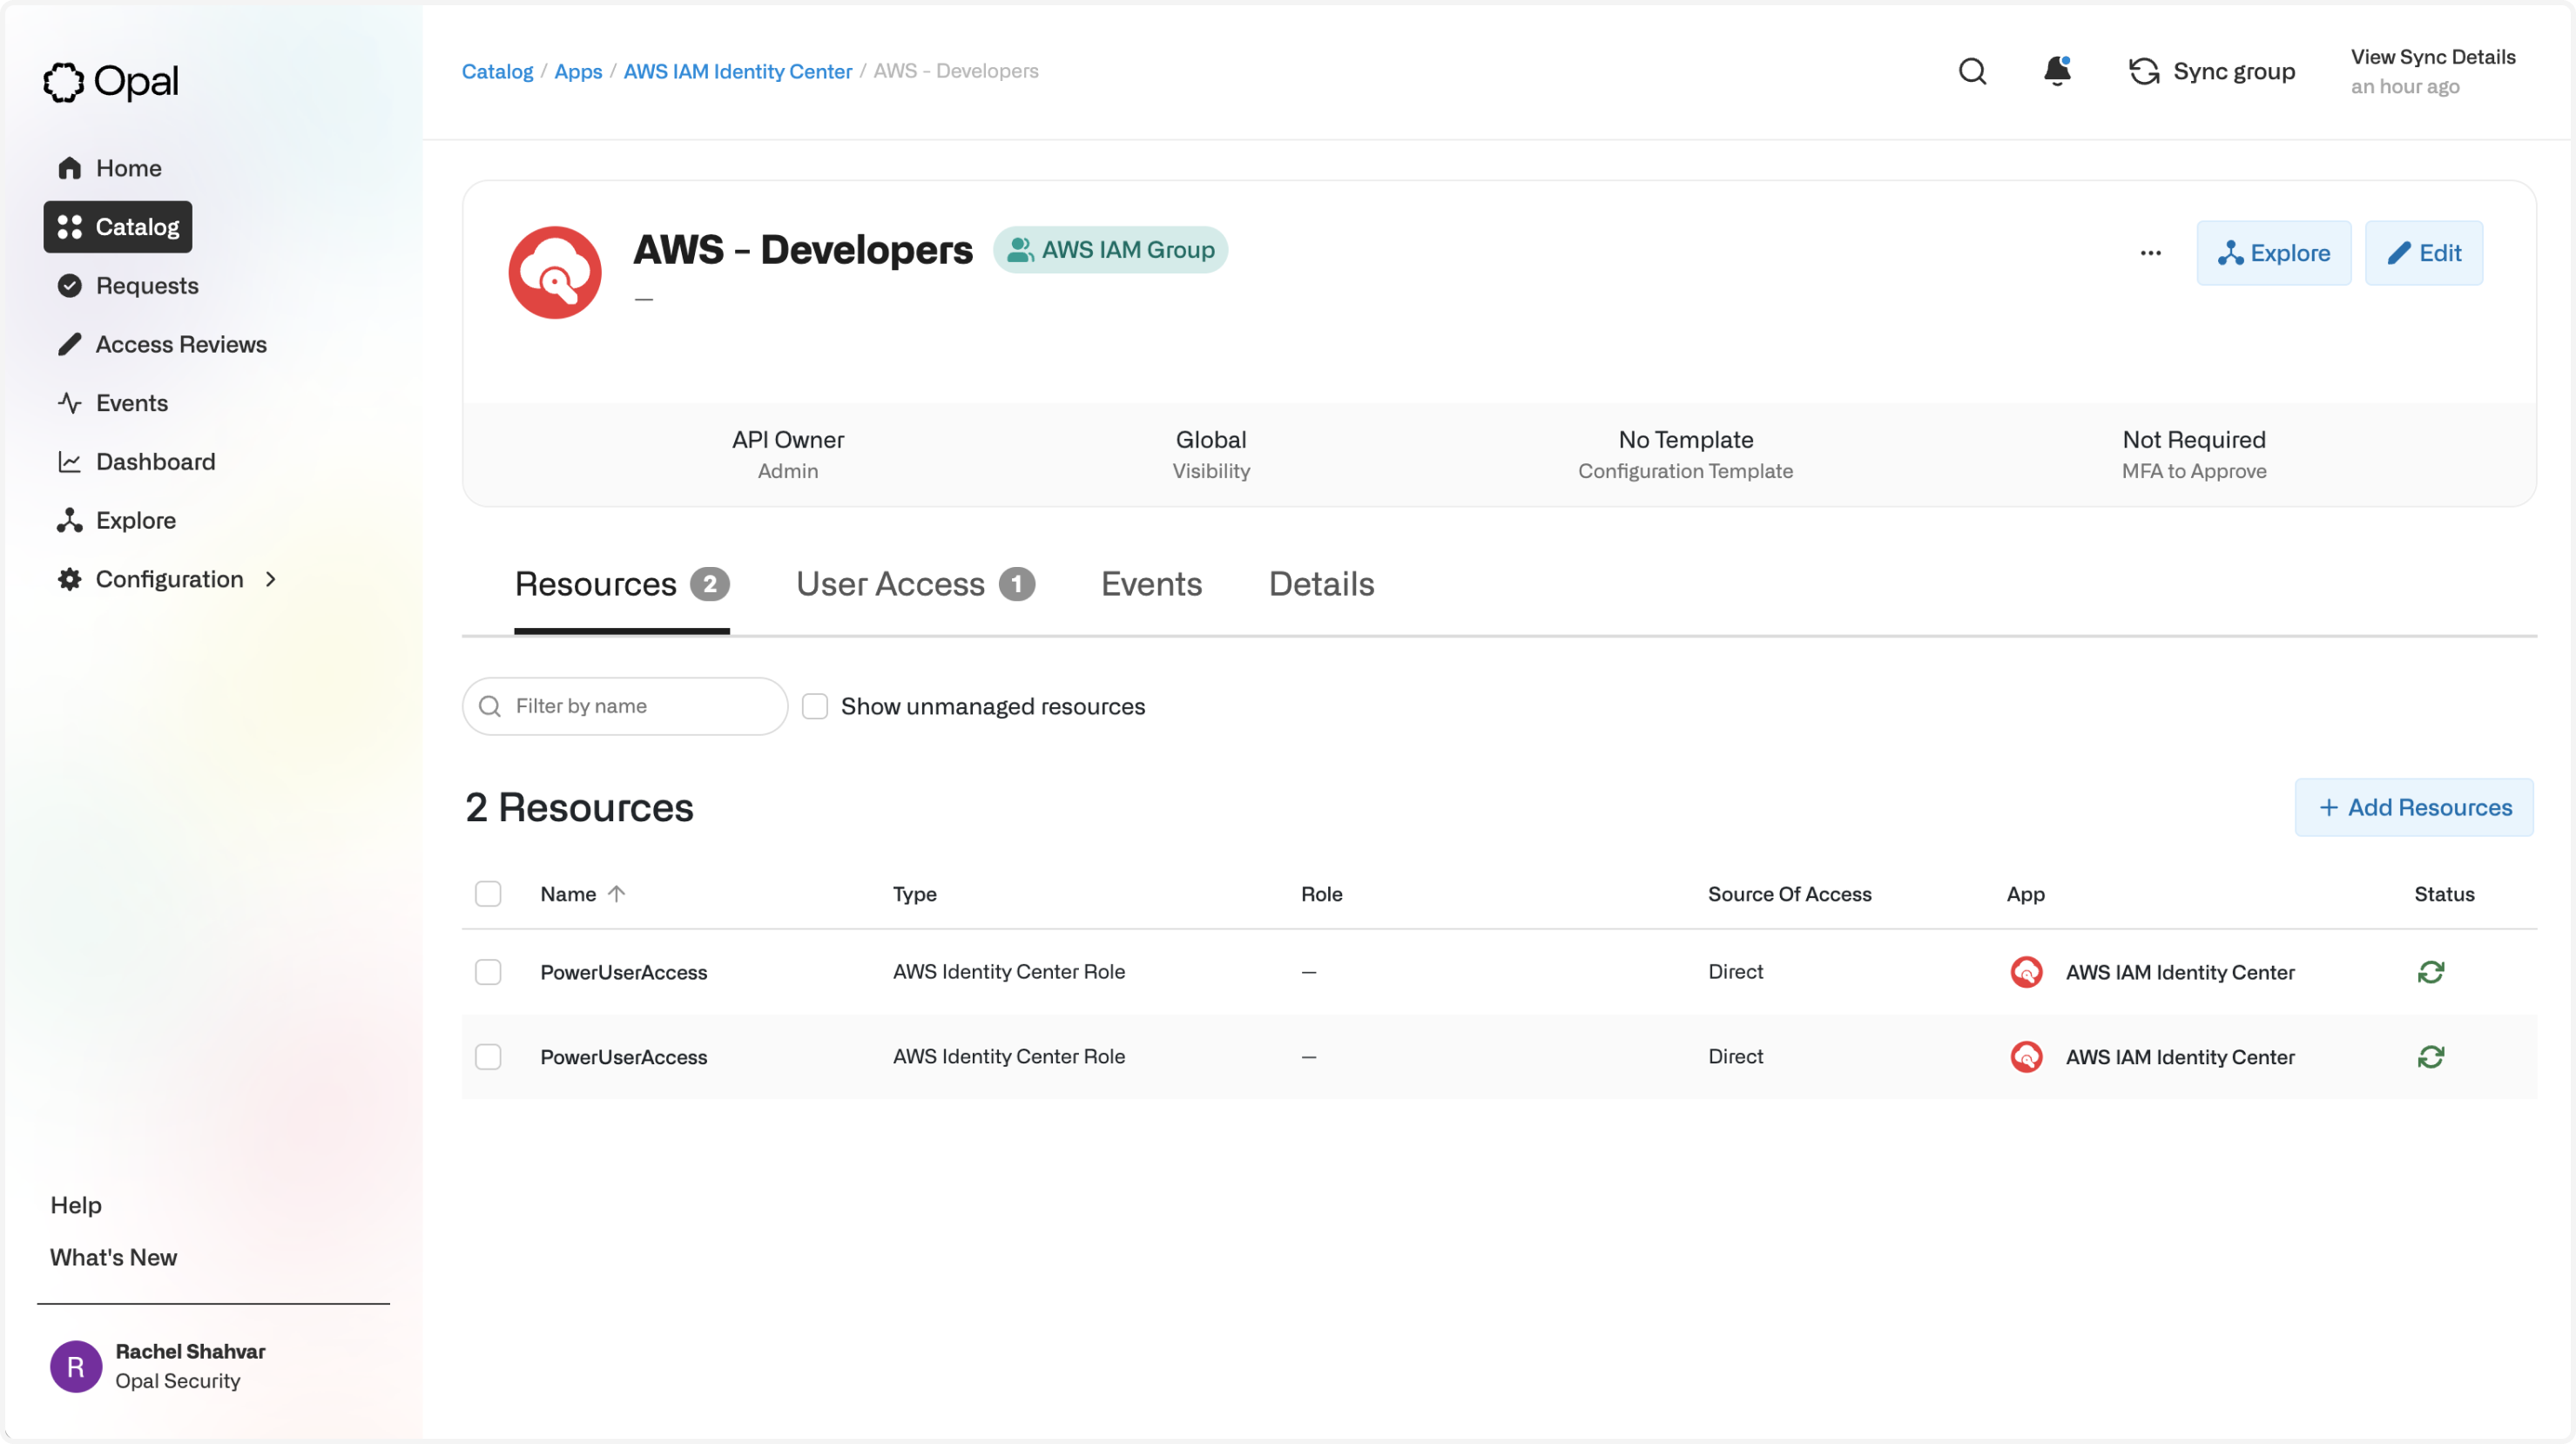This screenshot has height=1444, width=2576.
Task: Enable Show unmanaged resources checkbox
Action: 815,706
